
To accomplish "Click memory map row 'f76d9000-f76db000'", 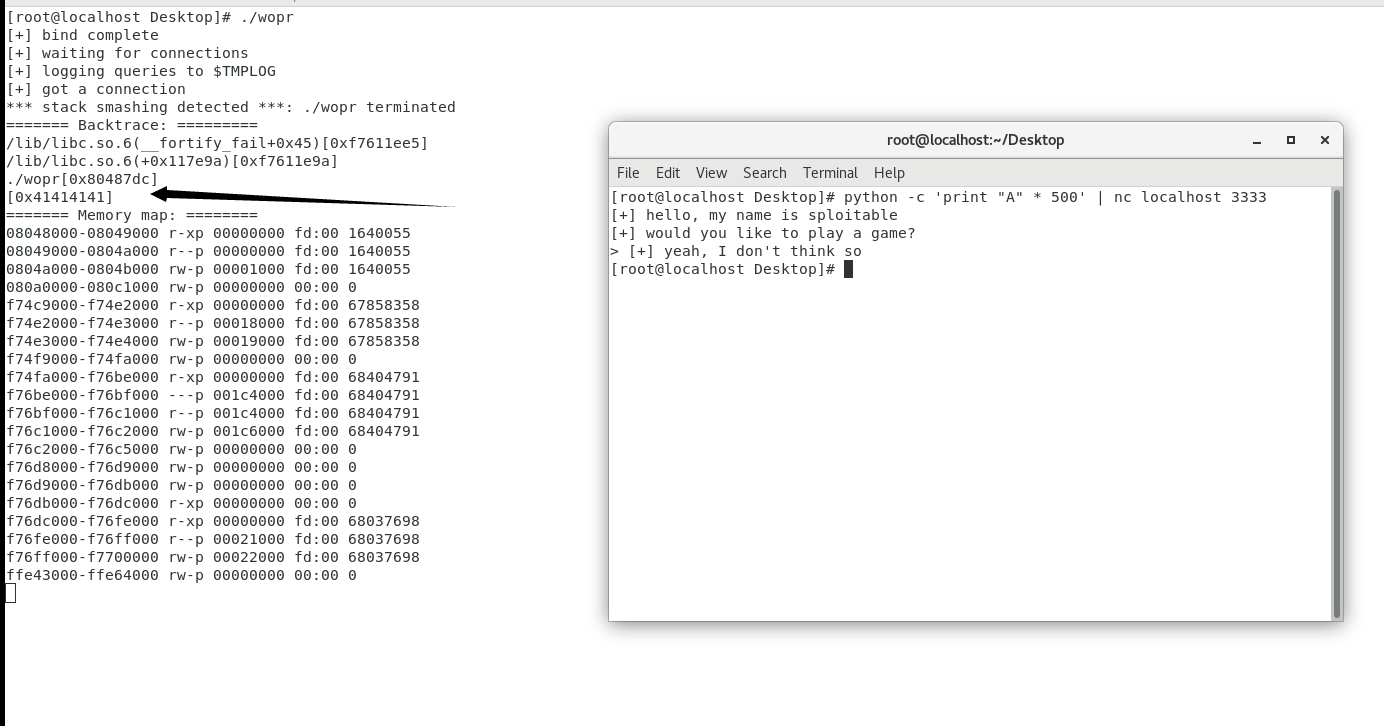I will [x=181, y=485].
